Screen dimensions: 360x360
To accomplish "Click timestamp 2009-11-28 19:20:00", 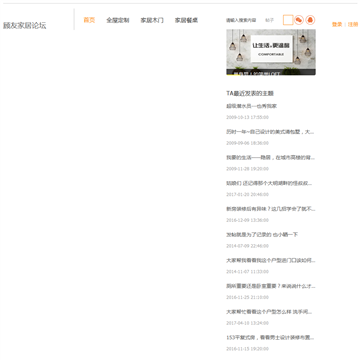I will click(247, 169).
